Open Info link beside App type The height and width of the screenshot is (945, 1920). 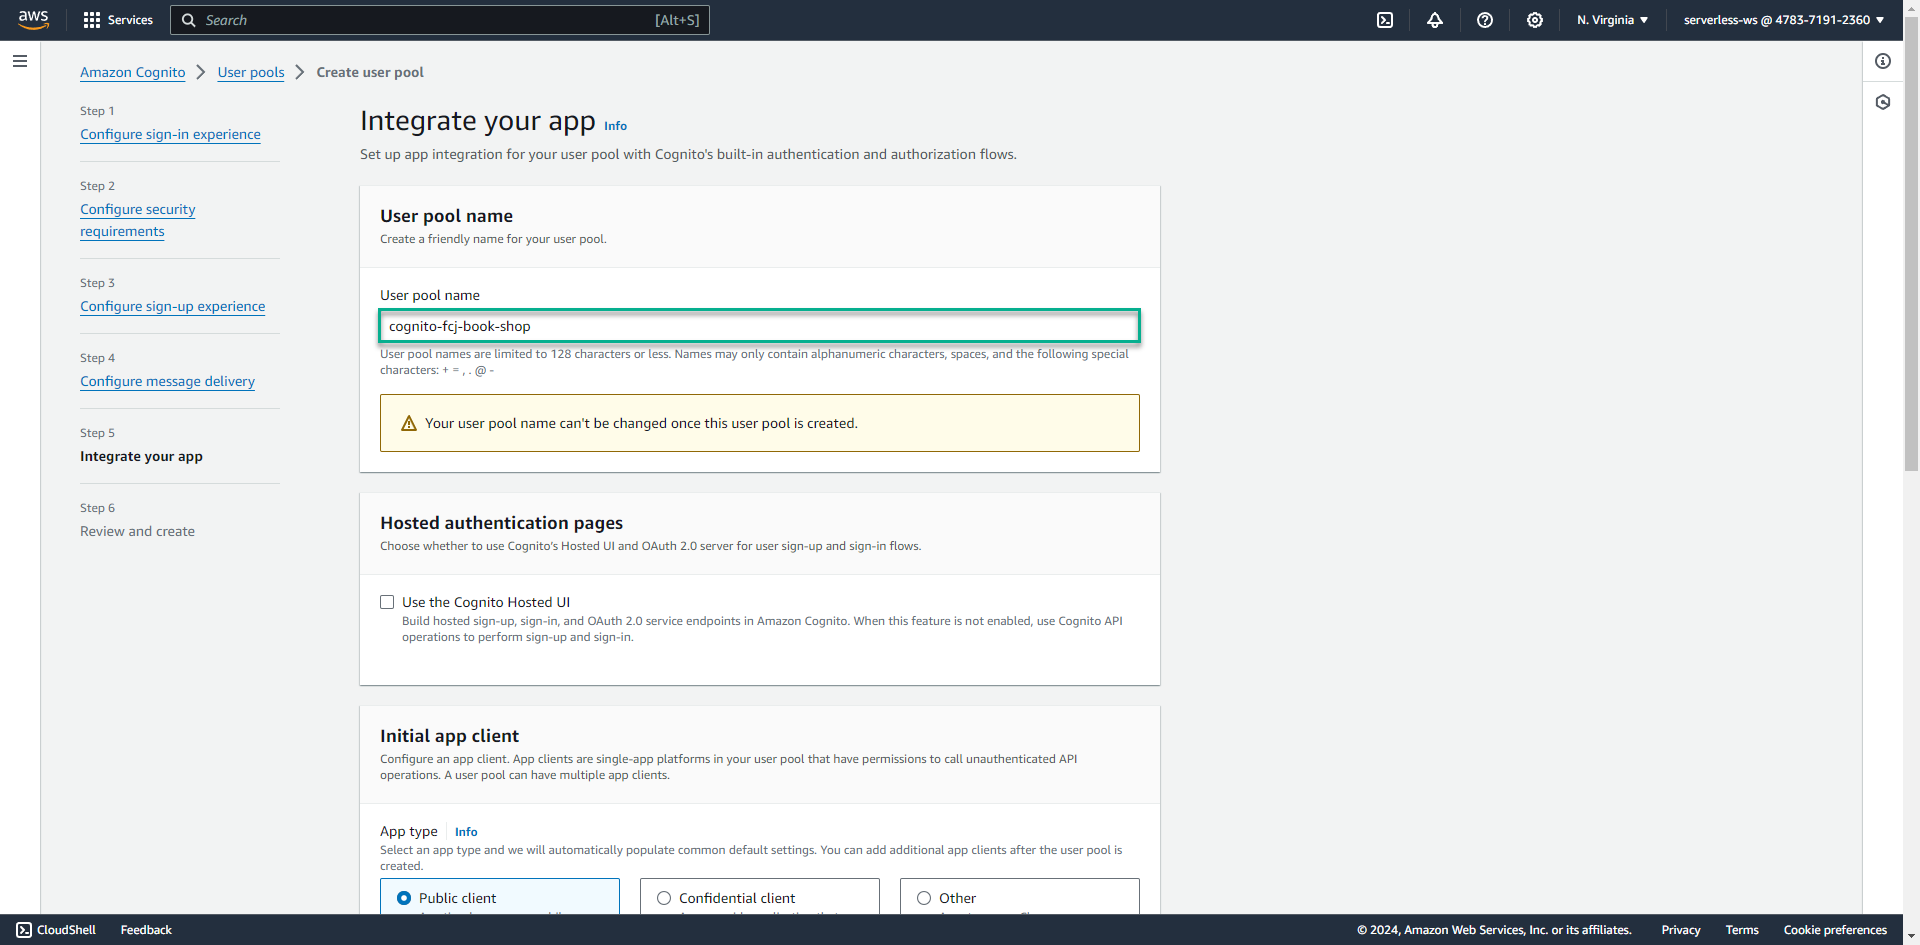[466, 832]
